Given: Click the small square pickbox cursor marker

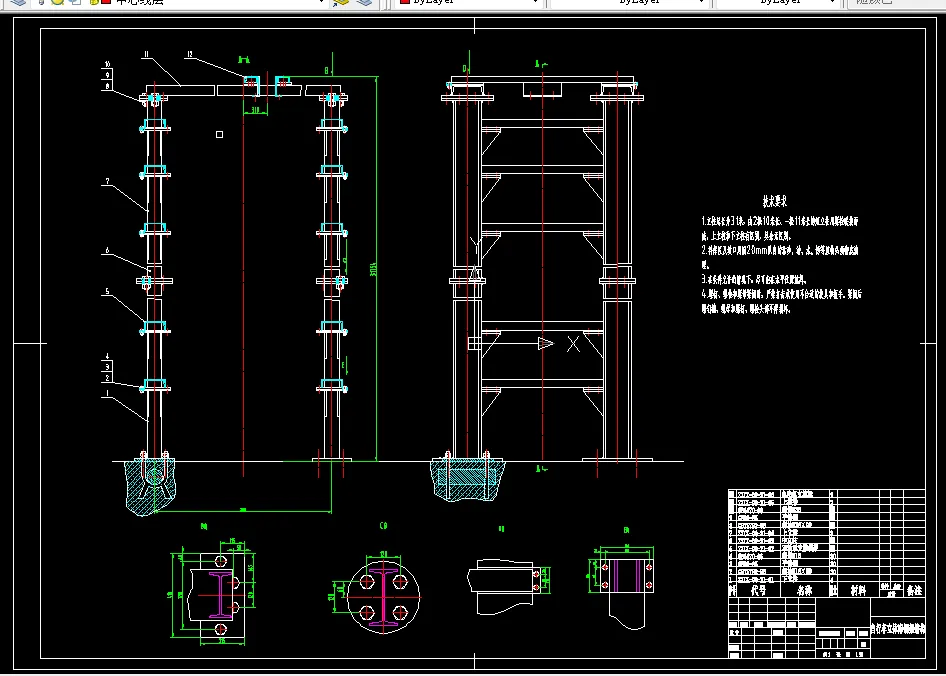Looking at the screenshot, I should [220, 134].
